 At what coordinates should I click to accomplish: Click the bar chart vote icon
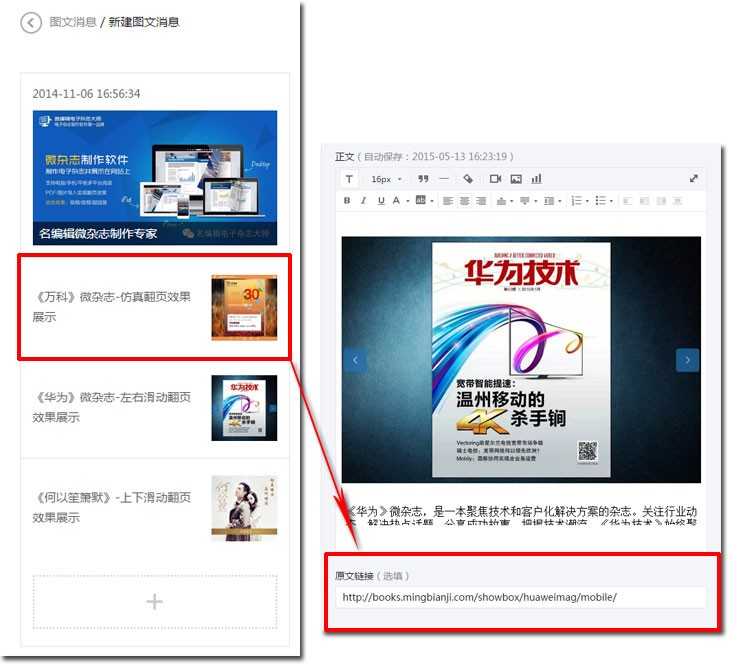[x=537, y=179]
